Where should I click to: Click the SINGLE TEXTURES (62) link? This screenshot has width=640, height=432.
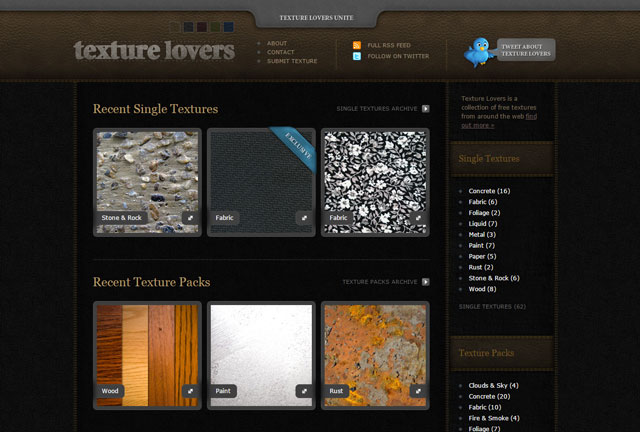pos(492,307)
